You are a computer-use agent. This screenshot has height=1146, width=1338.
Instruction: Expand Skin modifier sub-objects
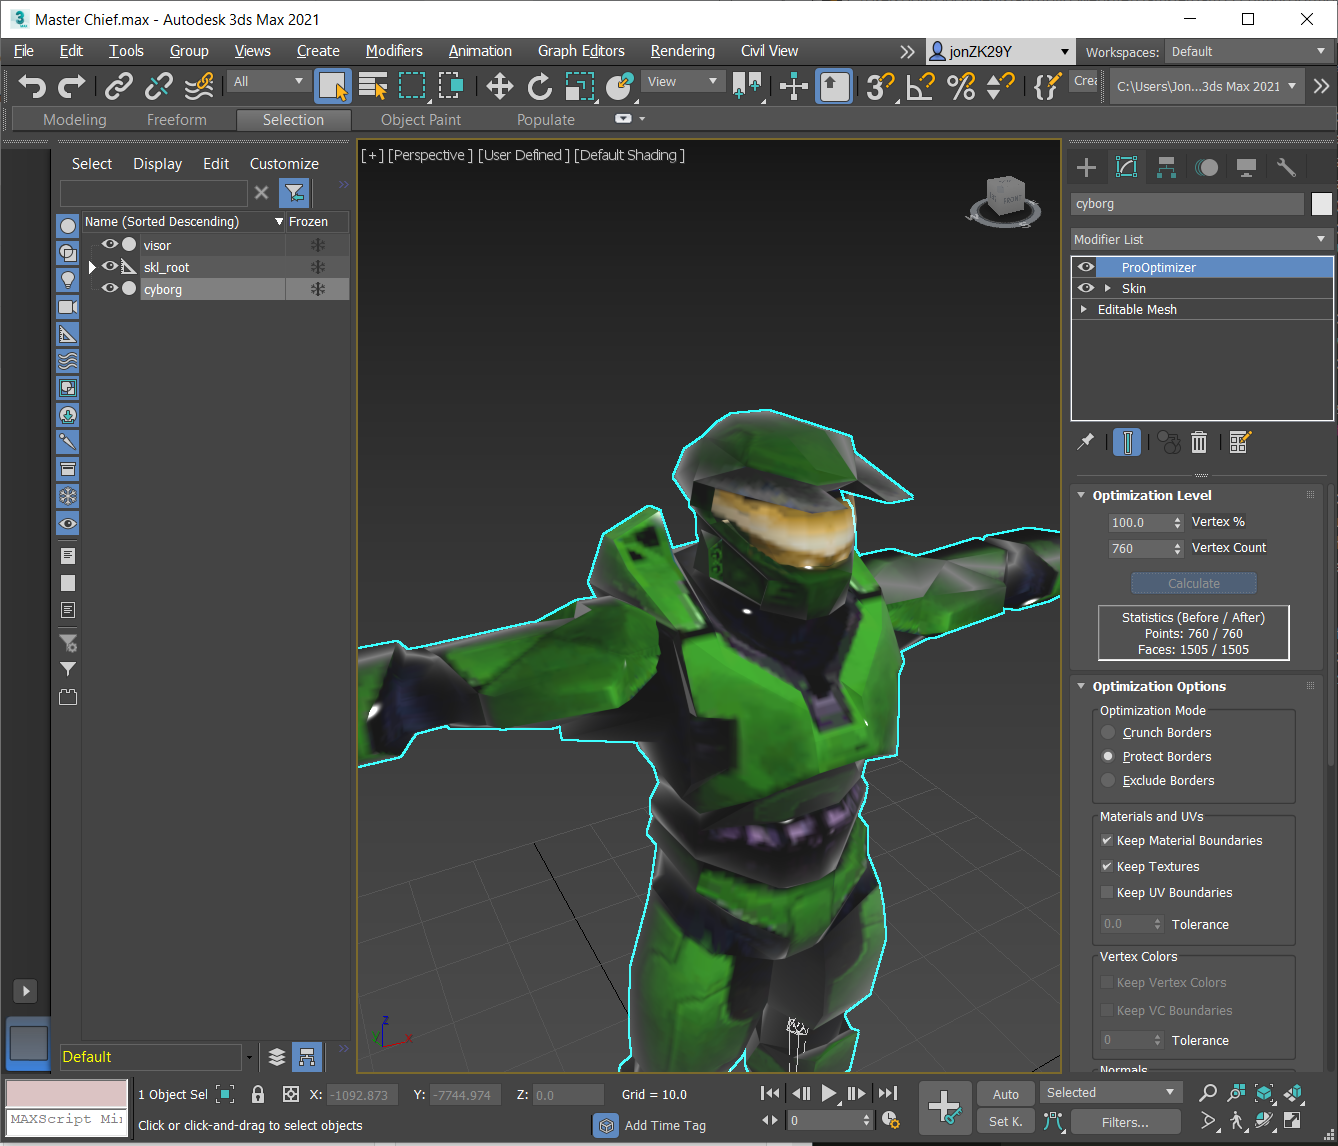tap(1107, 288)
